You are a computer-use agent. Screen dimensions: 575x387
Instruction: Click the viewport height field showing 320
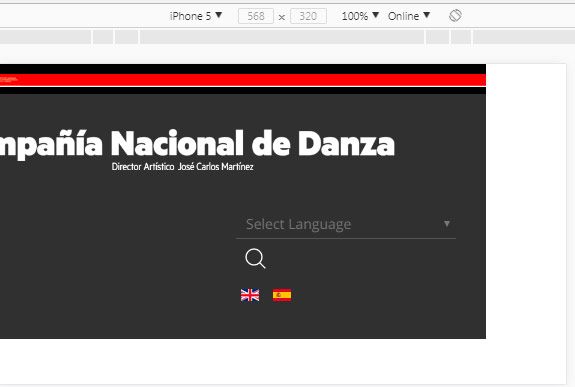308,16
